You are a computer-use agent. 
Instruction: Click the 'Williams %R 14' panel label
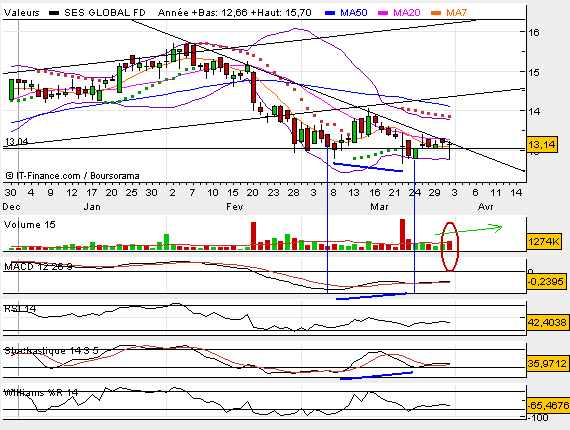coord(41,393)
